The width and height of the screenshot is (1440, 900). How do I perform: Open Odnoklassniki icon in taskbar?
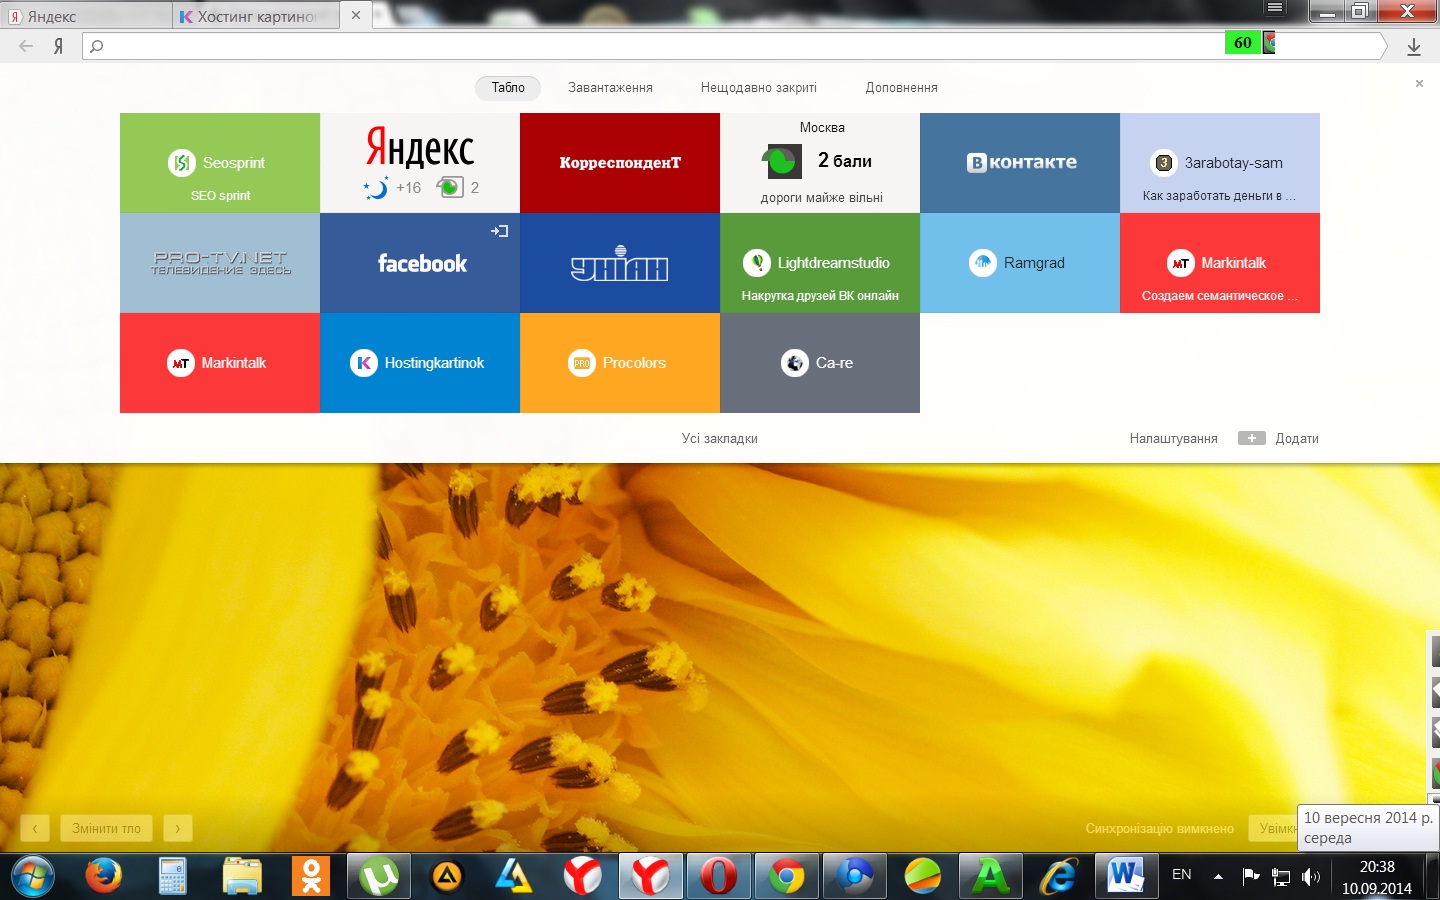(x=311, y=877)
